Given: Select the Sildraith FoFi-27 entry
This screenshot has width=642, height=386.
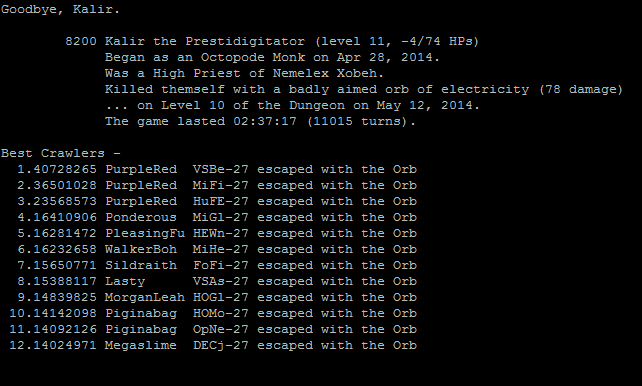Looking at the screenshot, I should (x=217, y=265).
